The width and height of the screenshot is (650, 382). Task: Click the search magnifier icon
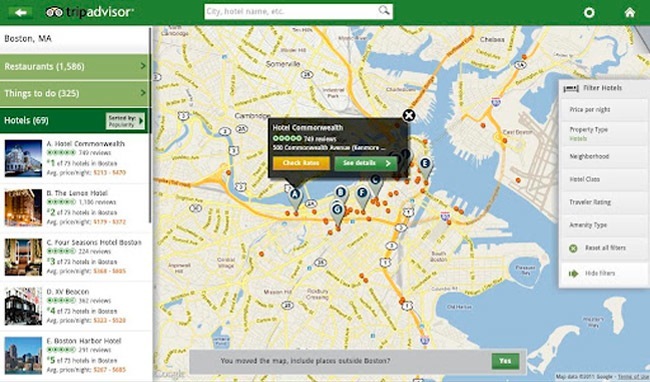(384, 11)
